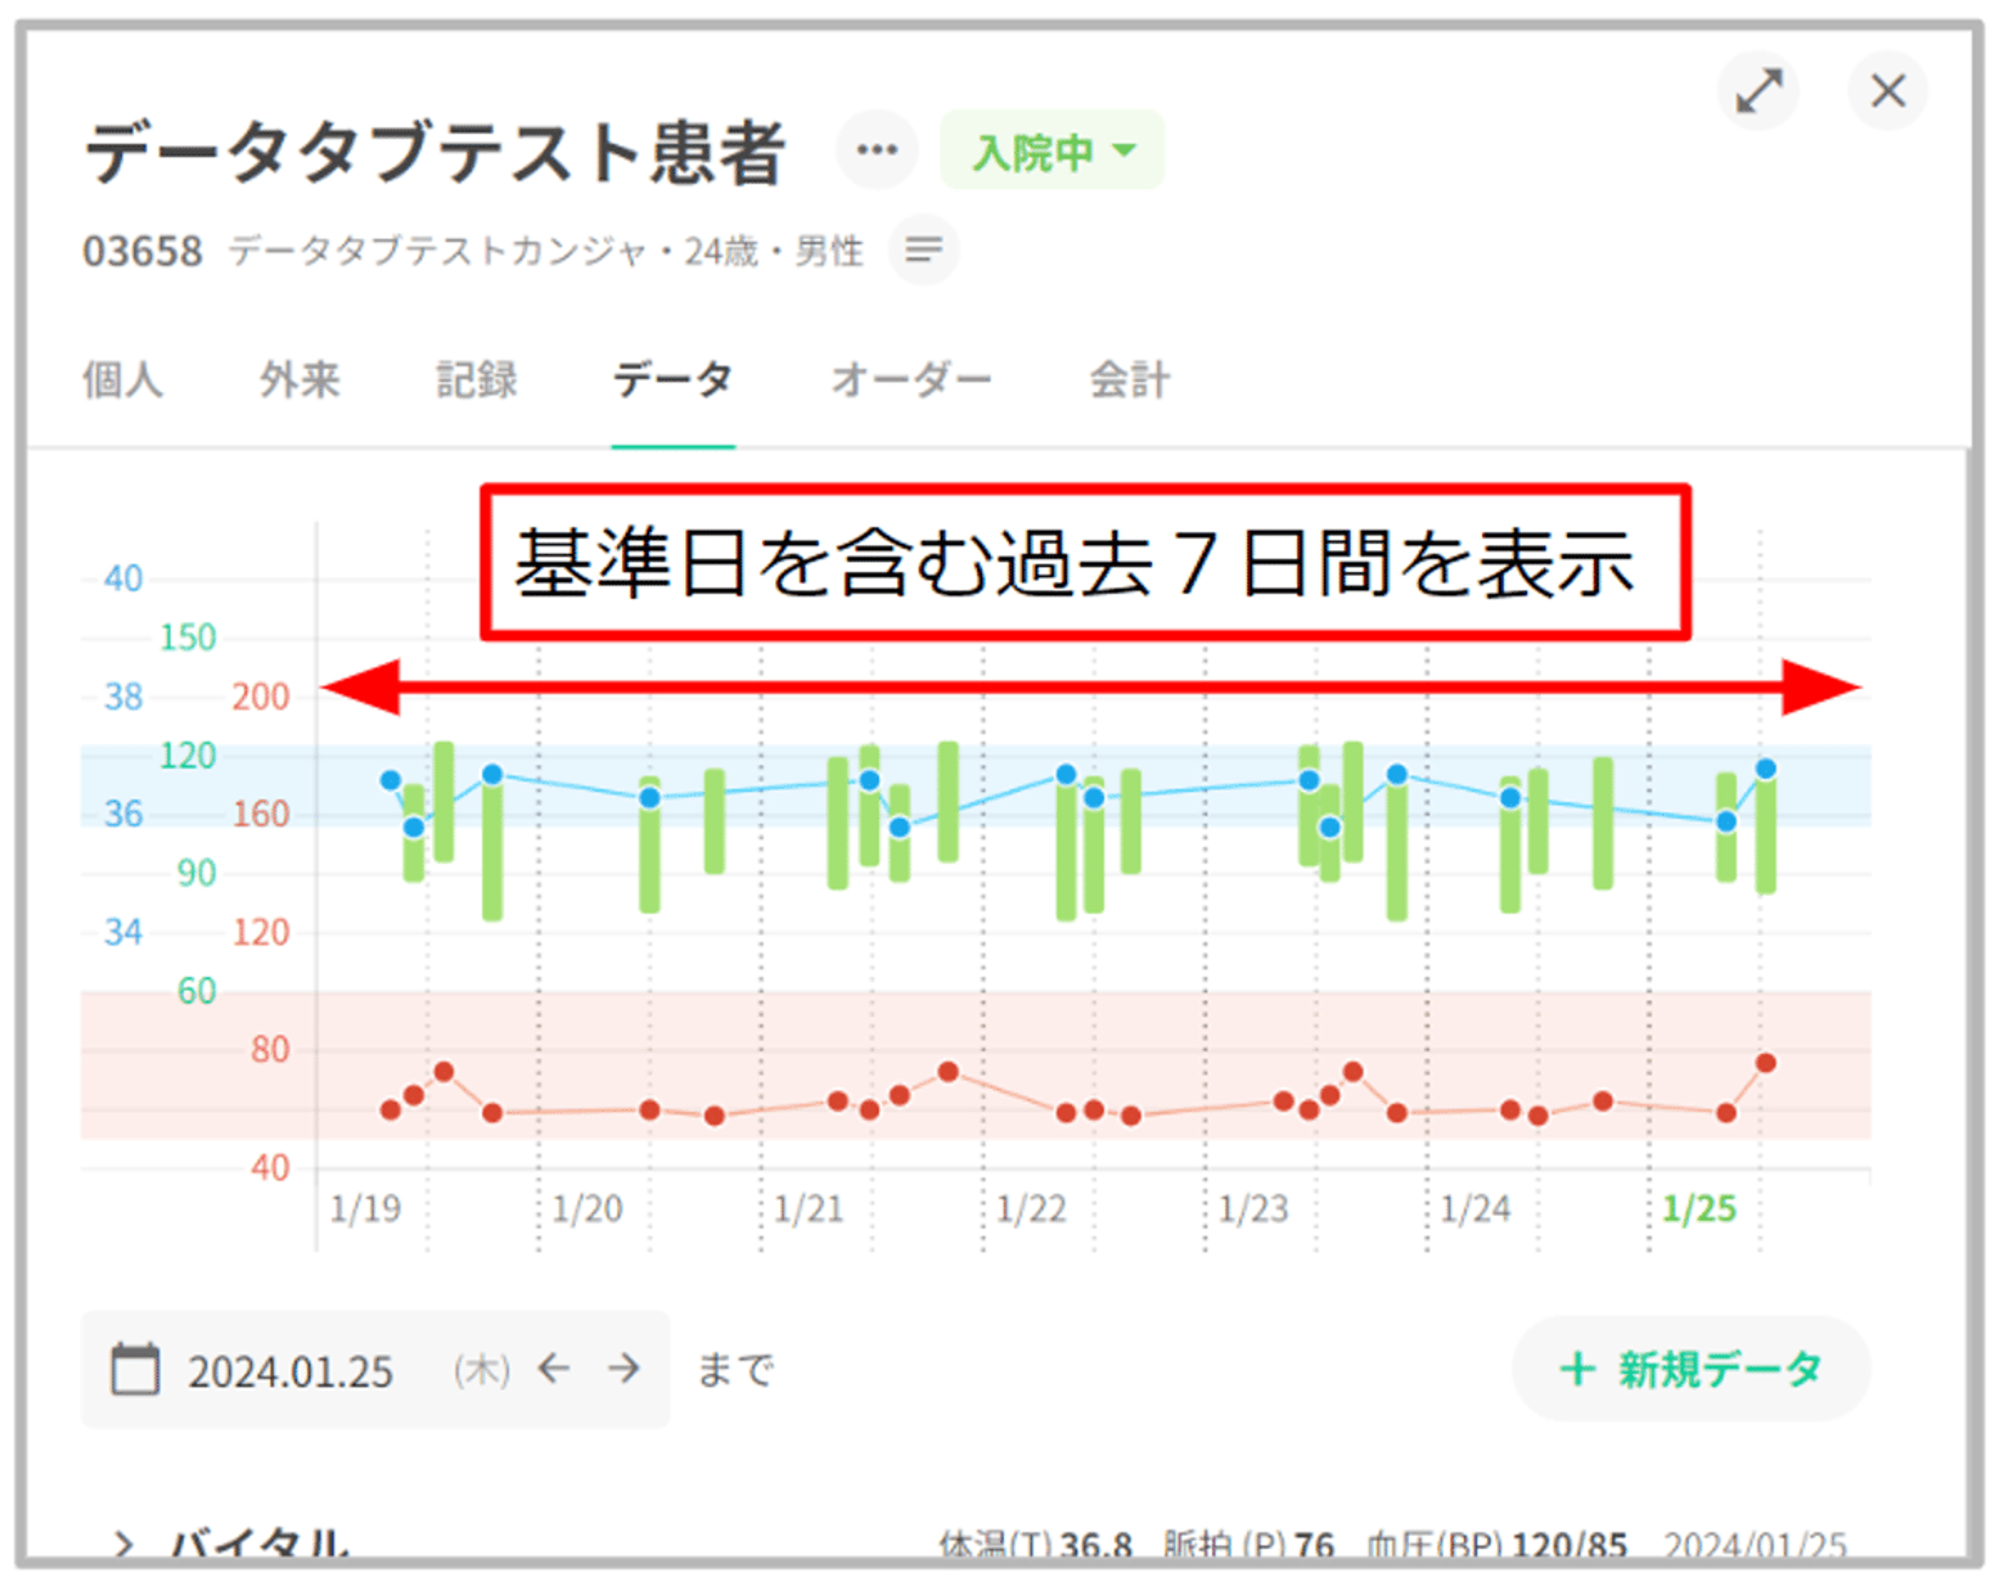Viewport: 2000px width, 1582px height.
Task: Select the データ tab
Action: click(x=673, y=380)
